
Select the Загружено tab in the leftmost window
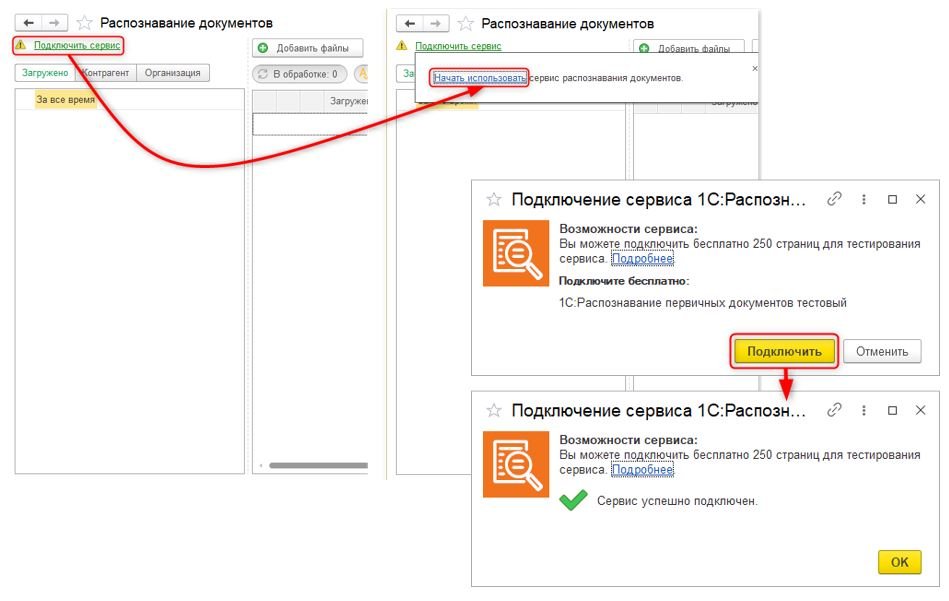[x=44, y=73]
